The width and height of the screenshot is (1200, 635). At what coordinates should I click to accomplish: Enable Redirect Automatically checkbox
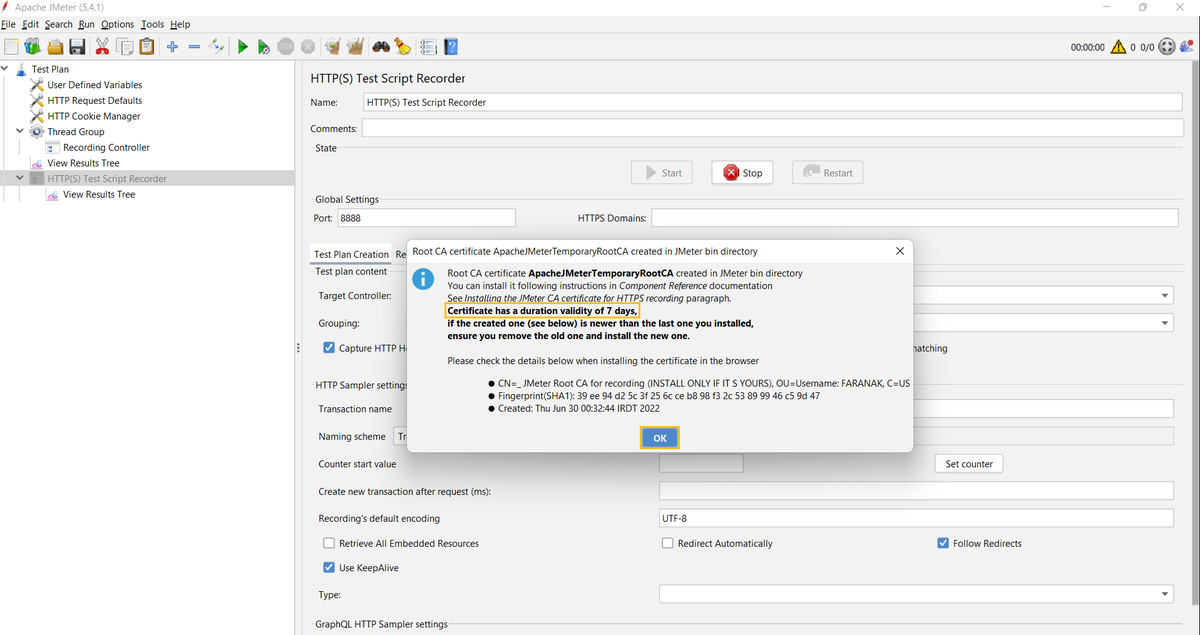668,543
